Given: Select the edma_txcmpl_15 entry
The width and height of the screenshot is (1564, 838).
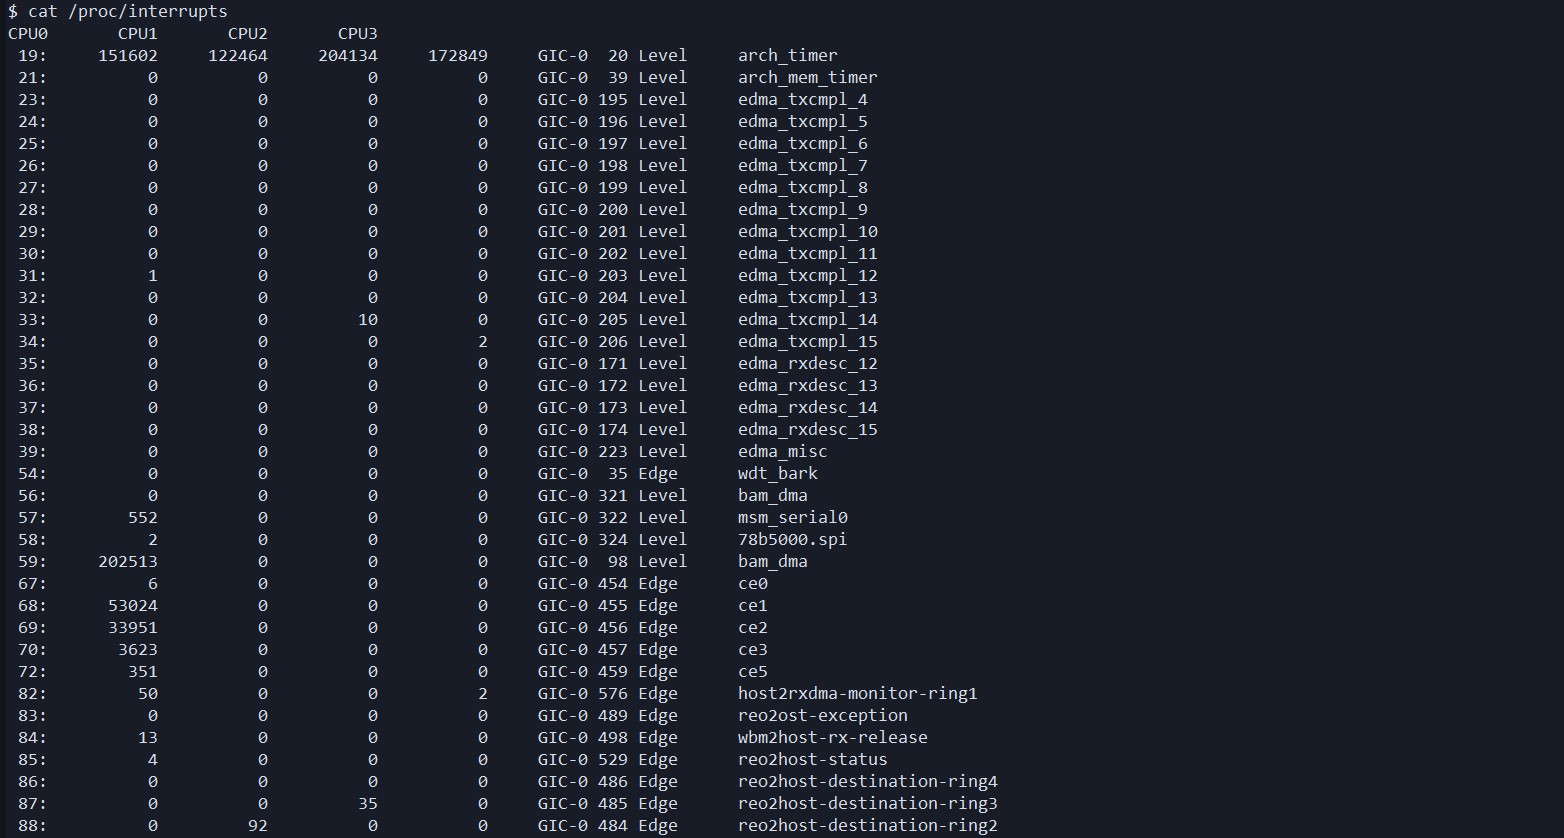Looking at the screenshot, I should coord(808,342).
